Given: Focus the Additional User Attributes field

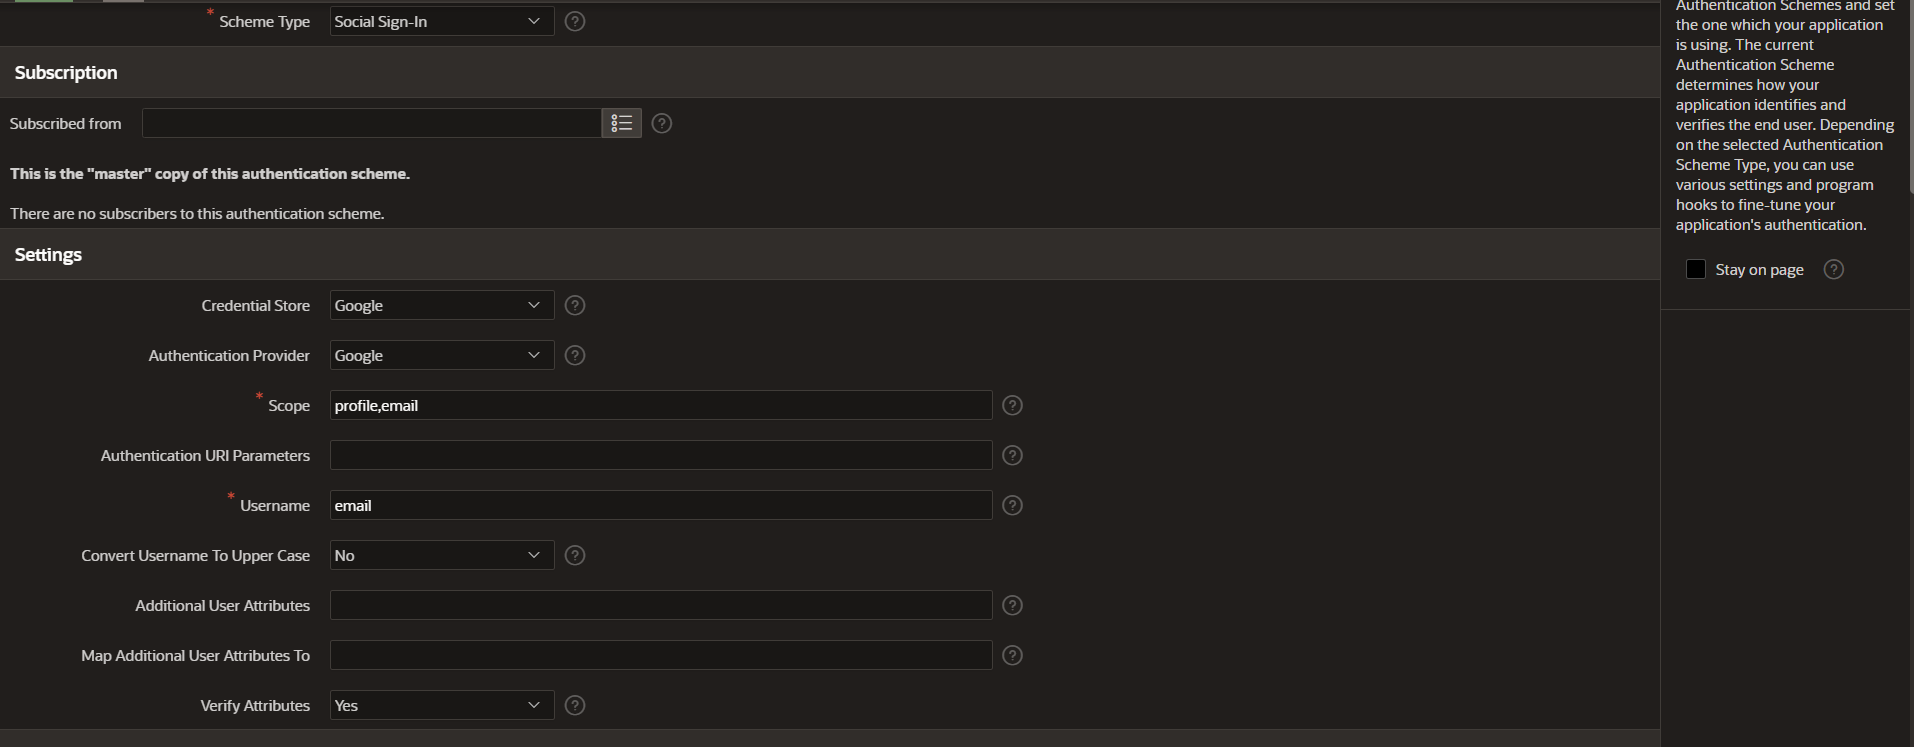Looking at the screenshot, I should (660, 605).
